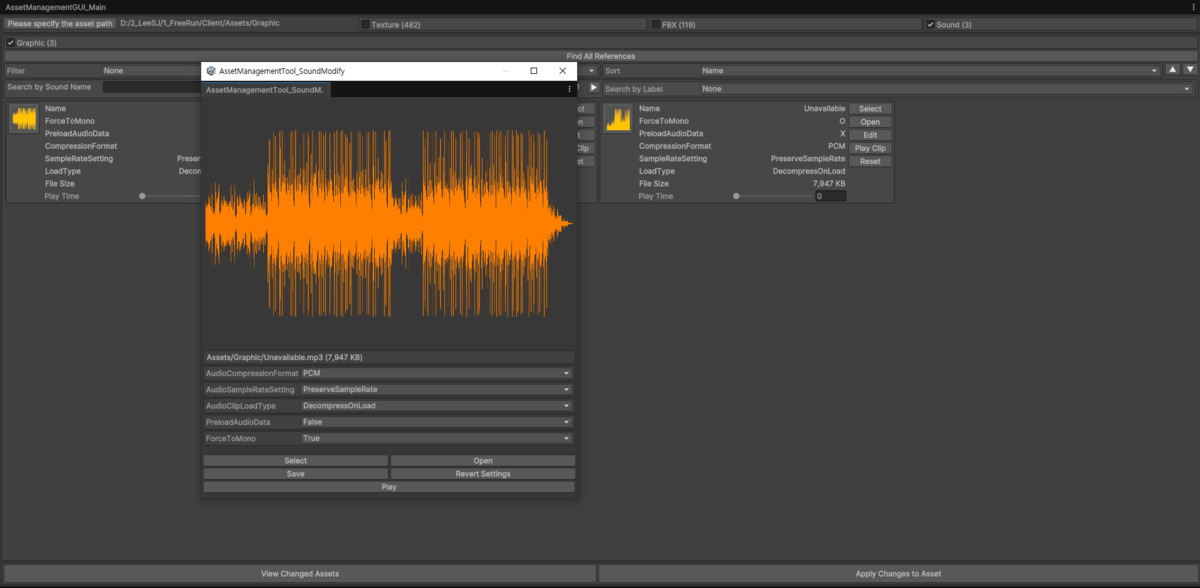Click the play triangle icon beside Search by Label
This screenshot has width=1200, height=588.
click(593, 88)
